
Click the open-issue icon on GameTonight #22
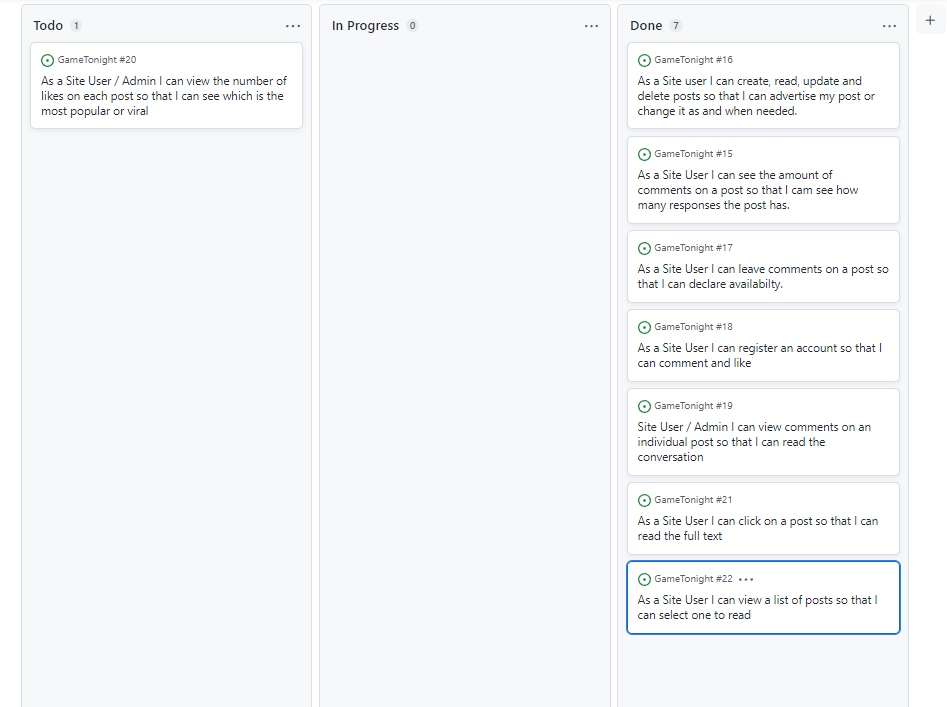coord(644,580)
